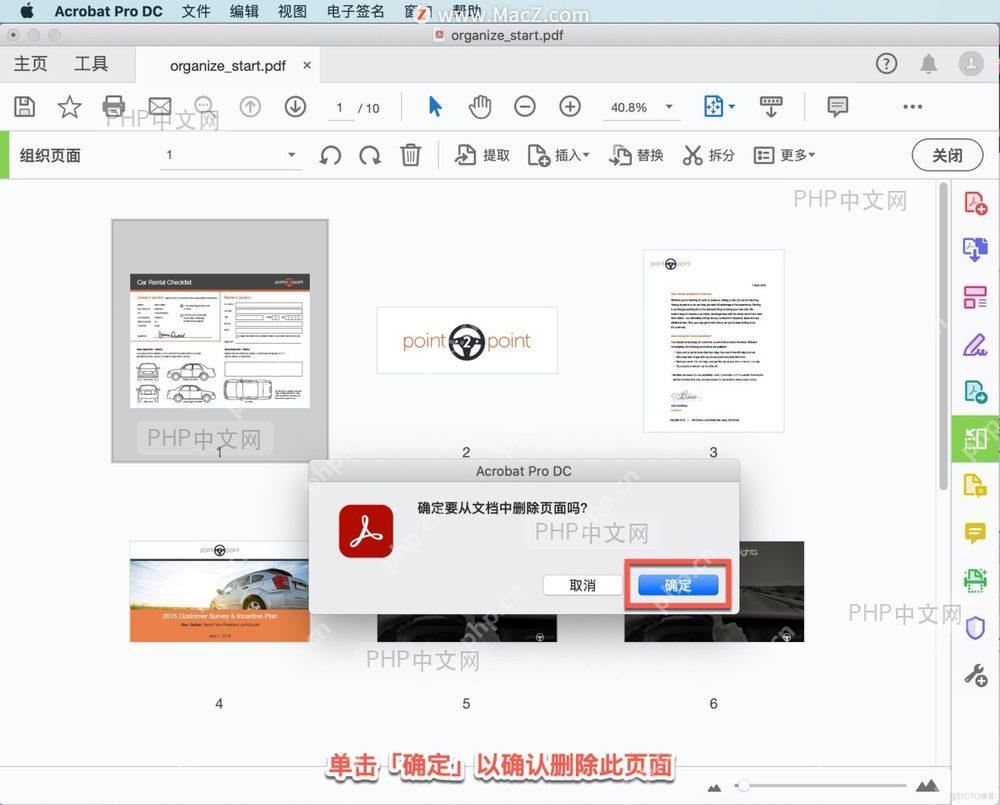This screenshot has height=805, width=1000.
Task: Open Edit PDF layout sidebar tool
Action: (975, 297)
